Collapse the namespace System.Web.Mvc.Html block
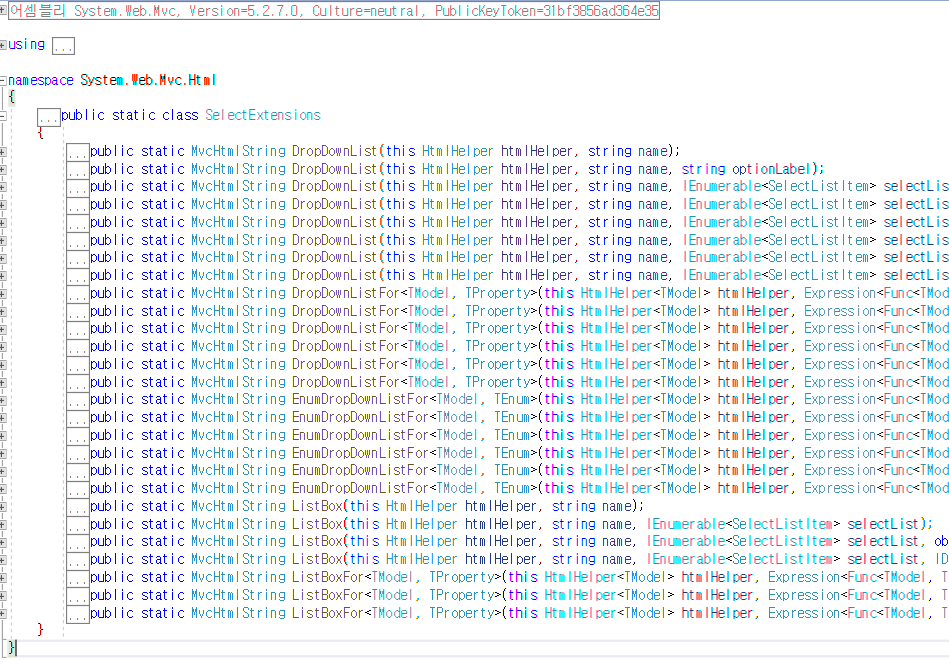 (x=3, y=81)
